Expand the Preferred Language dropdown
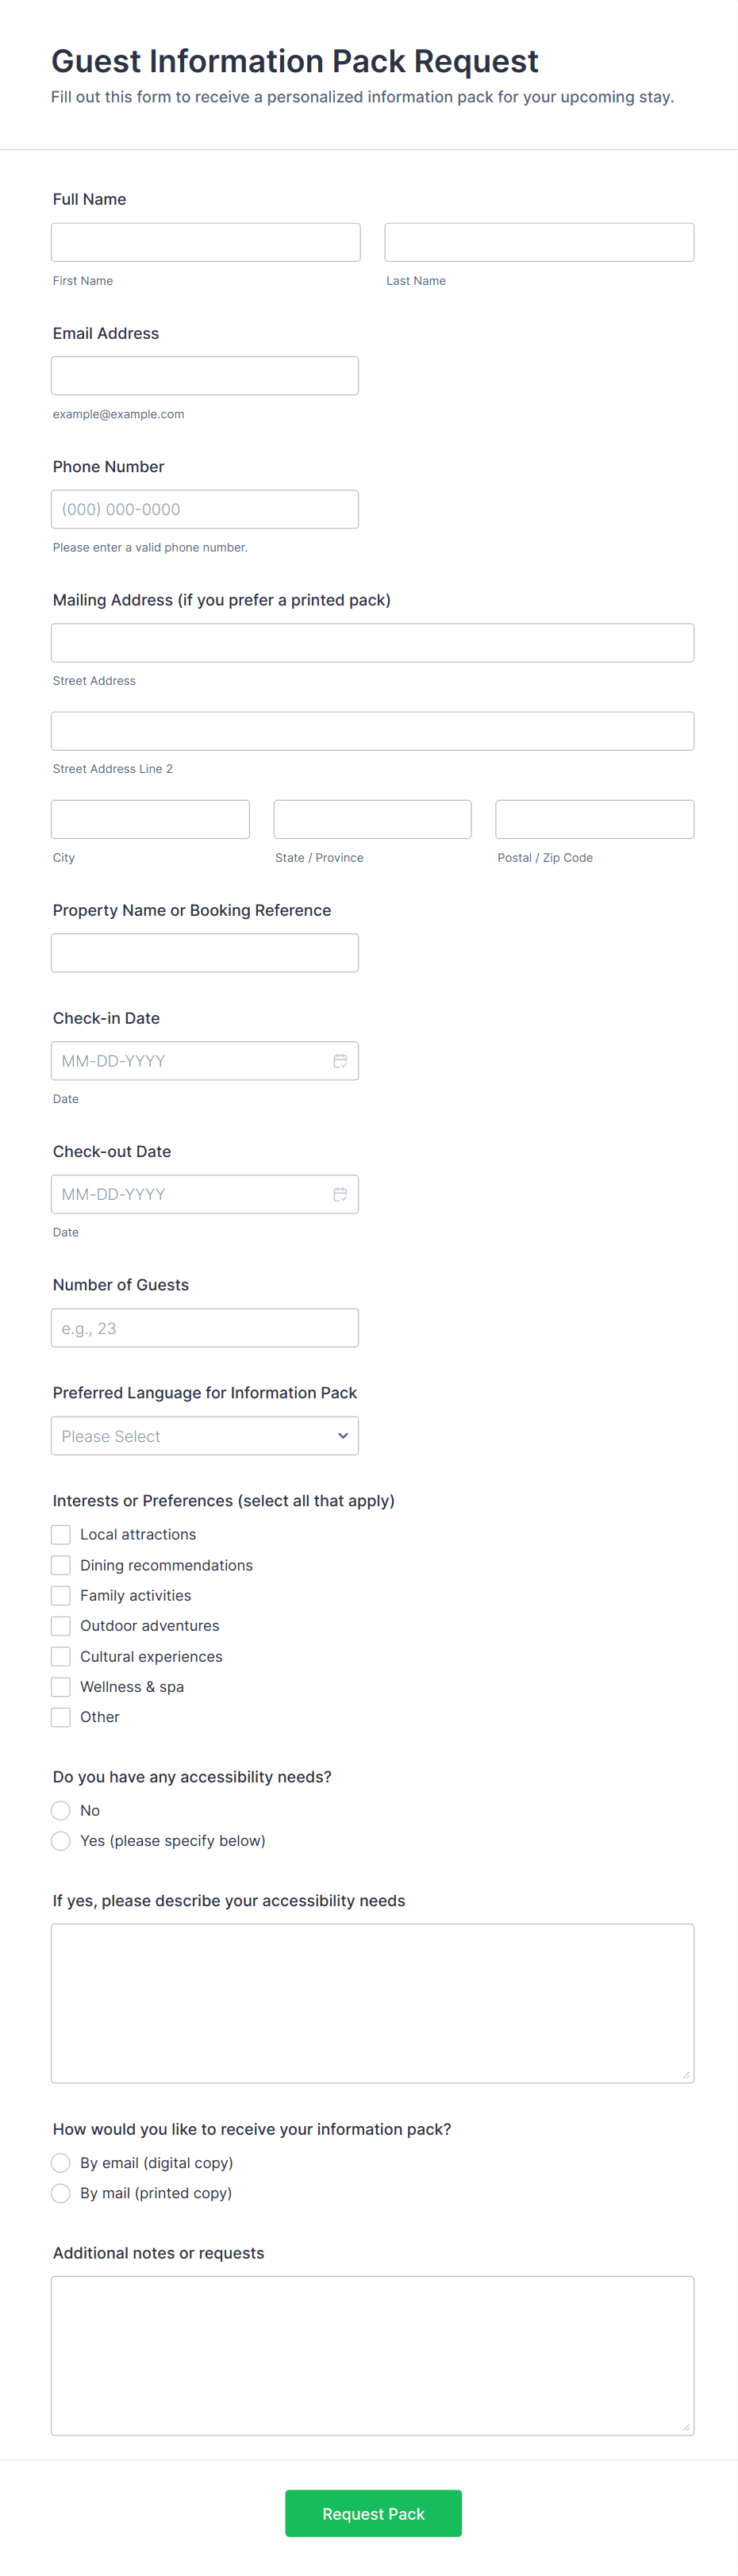Screen dimensions: 738x2576 click(205, 1435)
